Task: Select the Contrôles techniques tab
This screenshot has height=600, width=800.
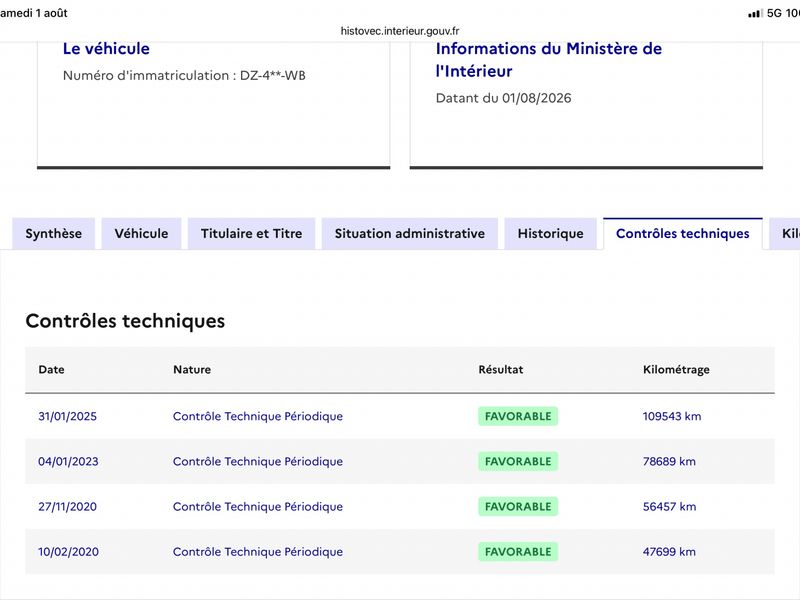Action: pyautogui.click(x=683, y=234)
